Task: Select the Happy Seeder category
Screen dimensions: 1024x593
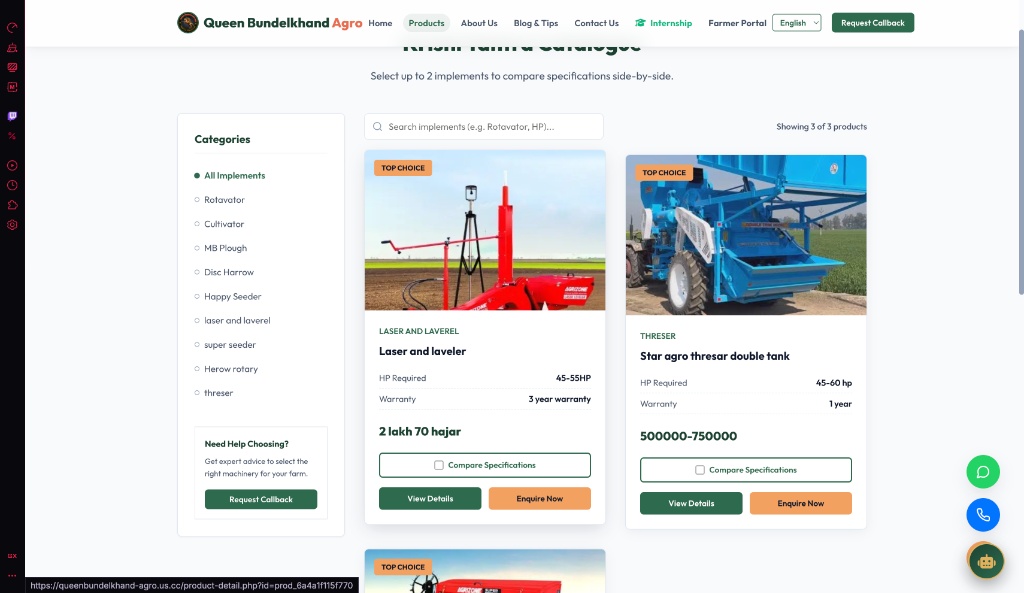Action: coord(232,296)
